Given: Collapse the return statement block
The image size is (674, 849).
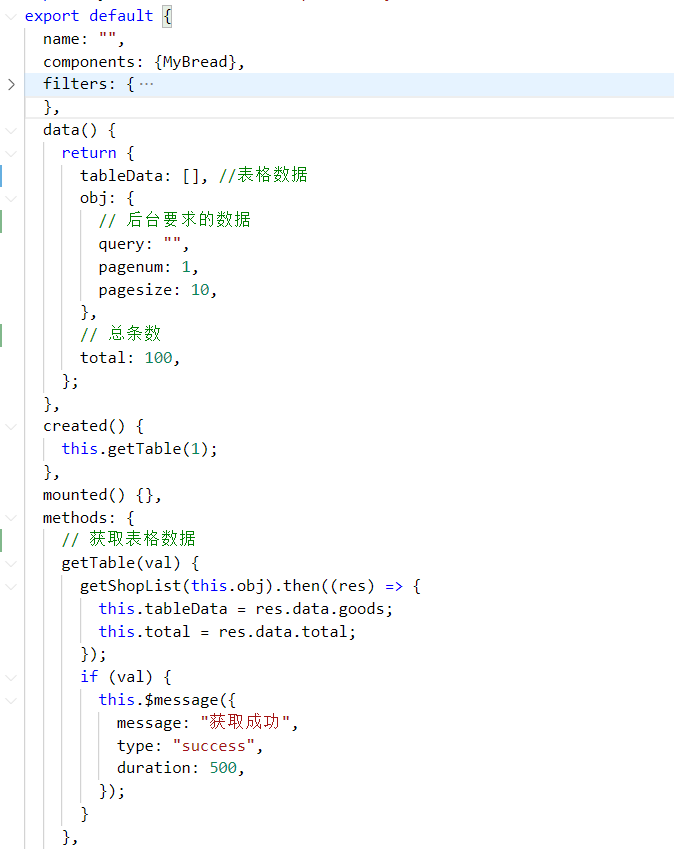Looking at the screenshot, I should [x=11, y=153].
